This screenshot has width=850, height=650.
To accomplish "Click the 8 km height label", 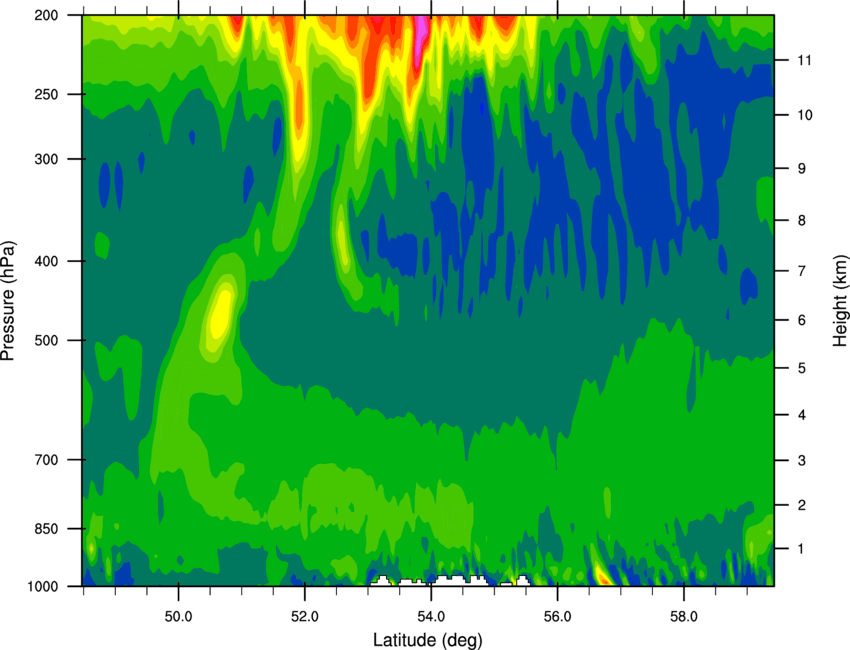I will click(x=801, y=220).
